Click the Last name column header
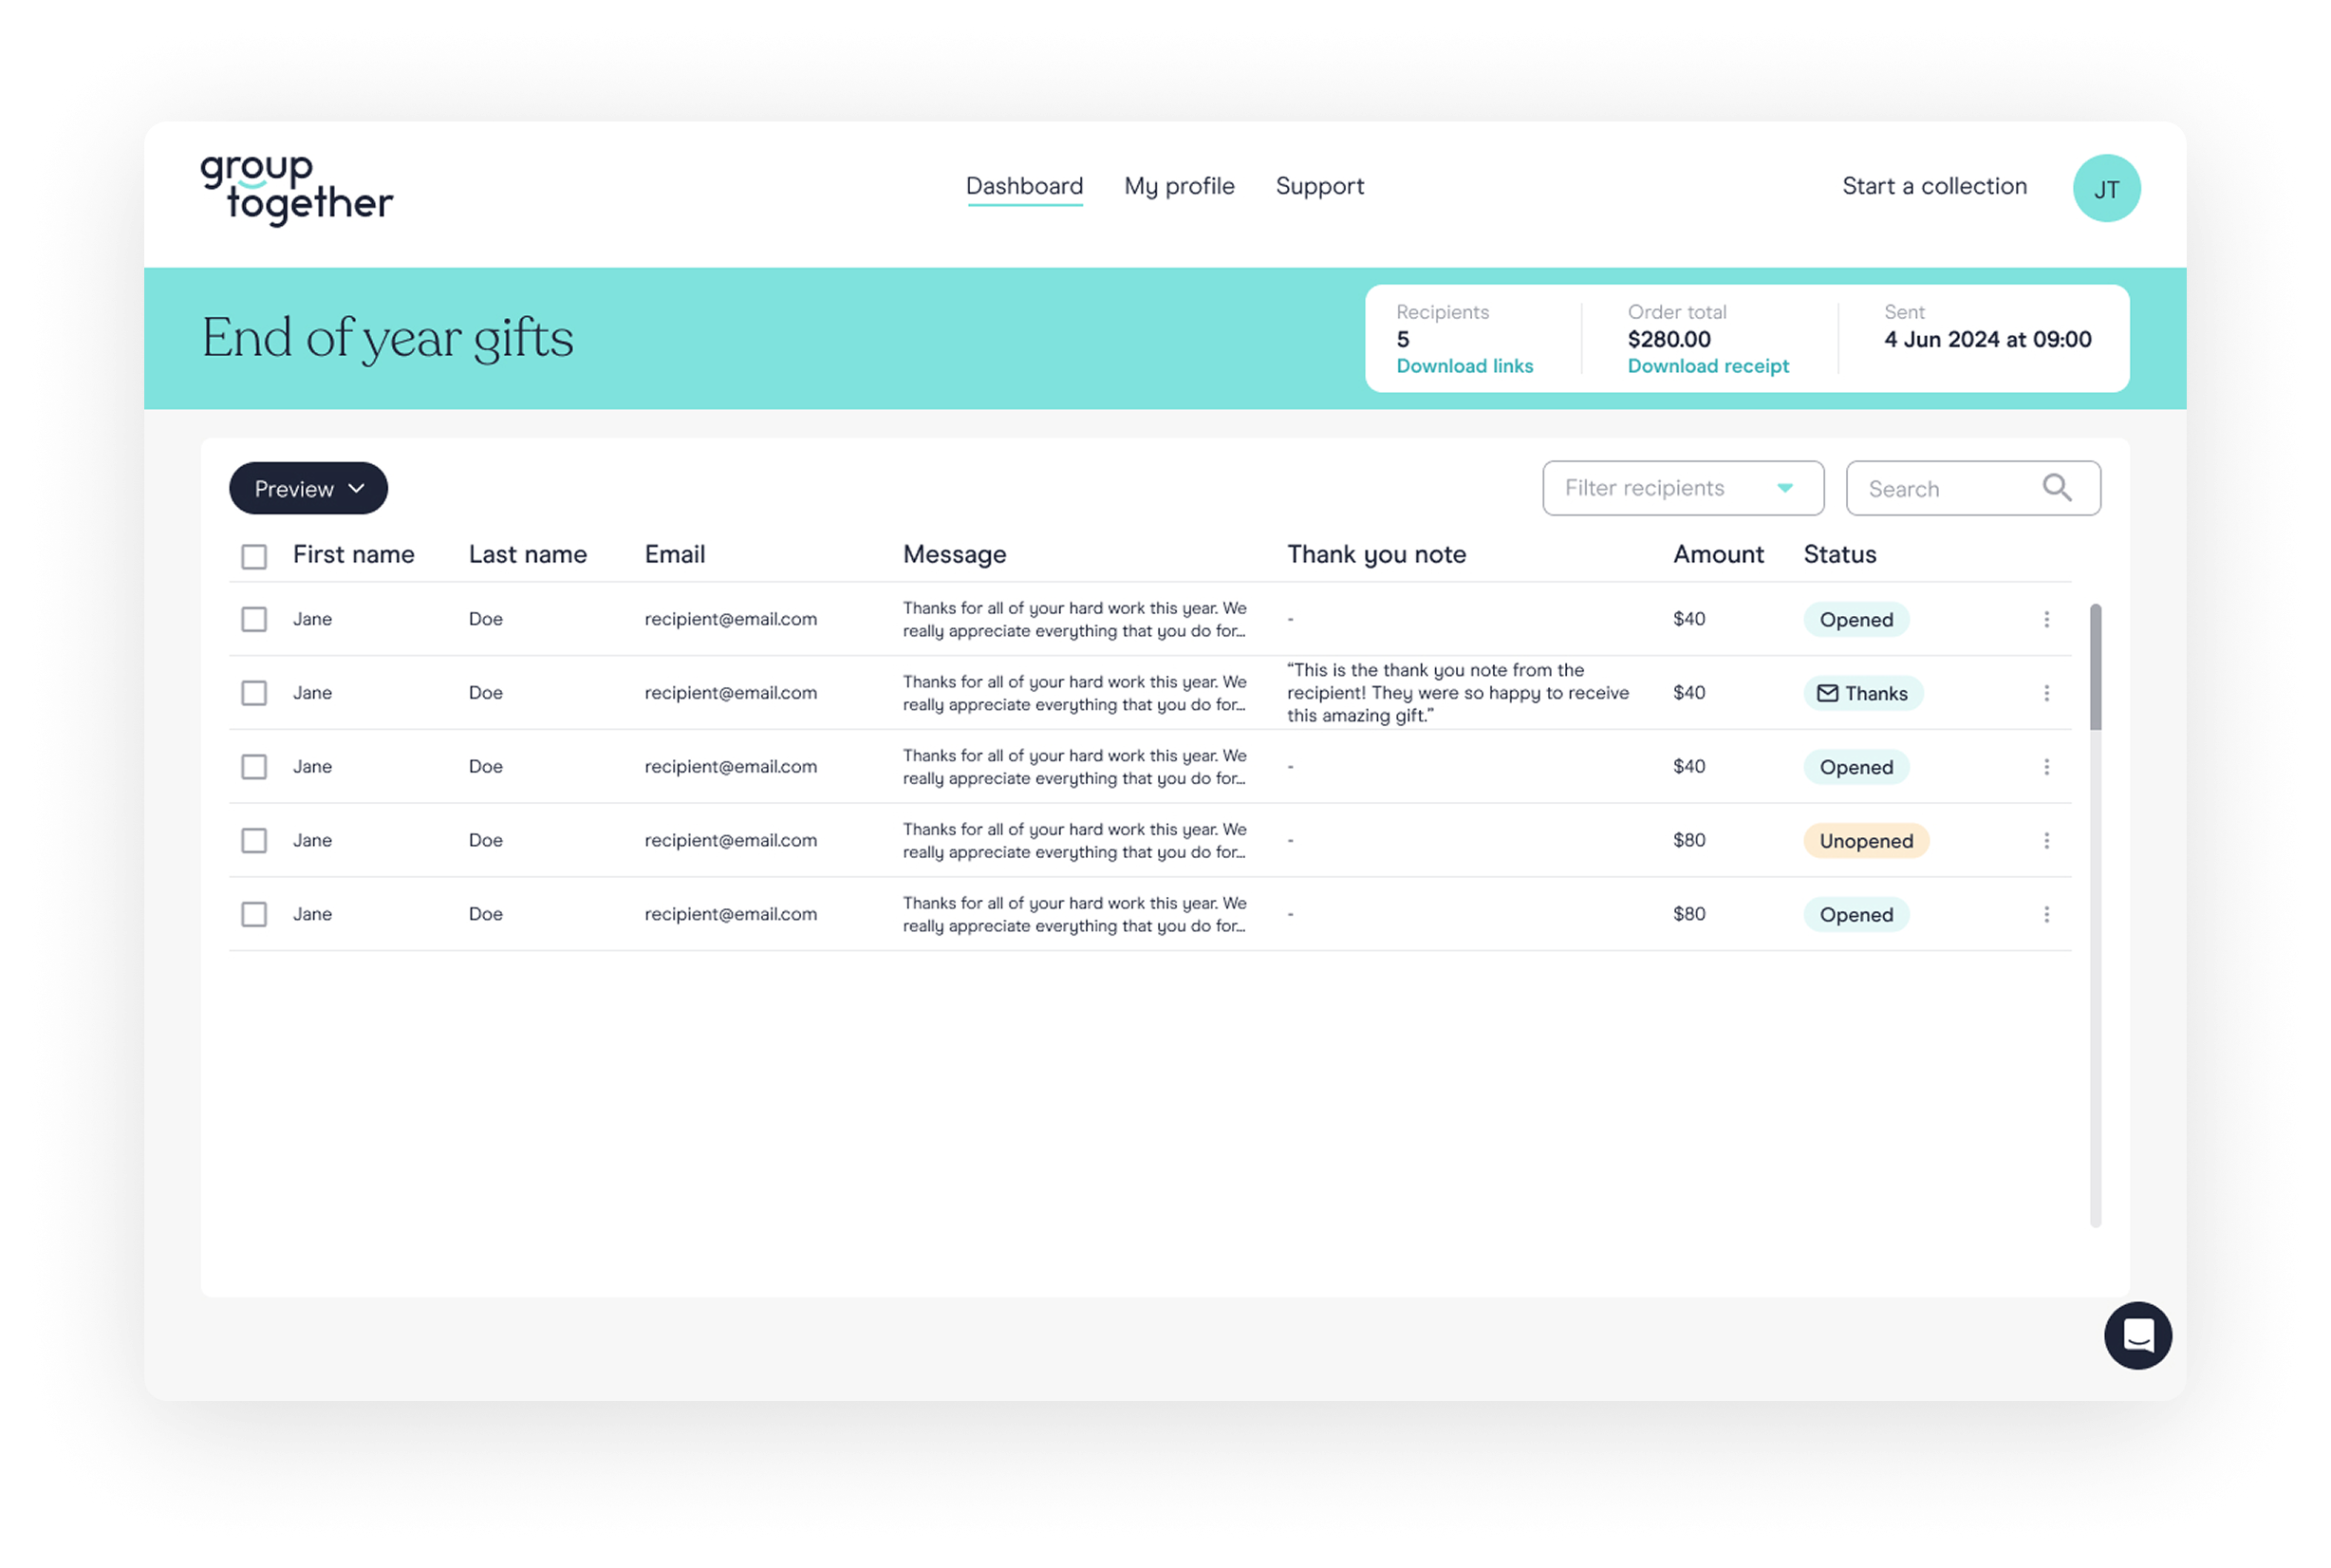This screenshot has height=1568, width=2331. [x=527, y=555]
